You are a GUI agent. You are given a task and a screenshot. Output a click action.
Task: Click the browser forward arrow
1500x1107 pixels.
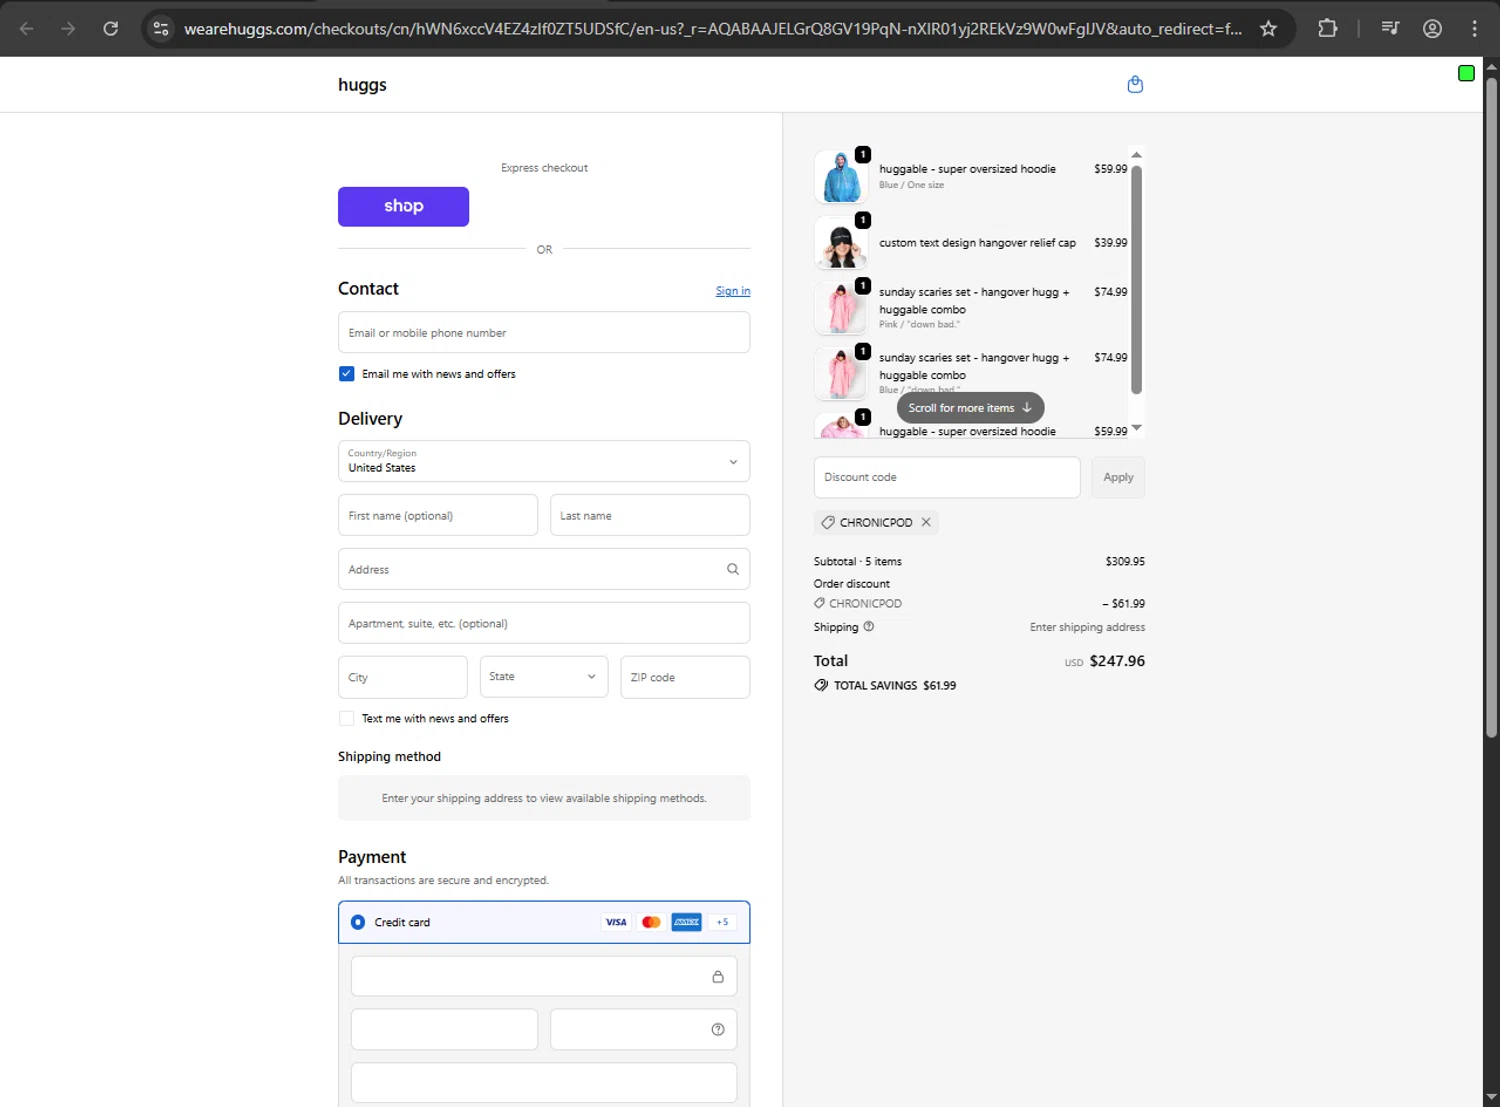point(68,28)
